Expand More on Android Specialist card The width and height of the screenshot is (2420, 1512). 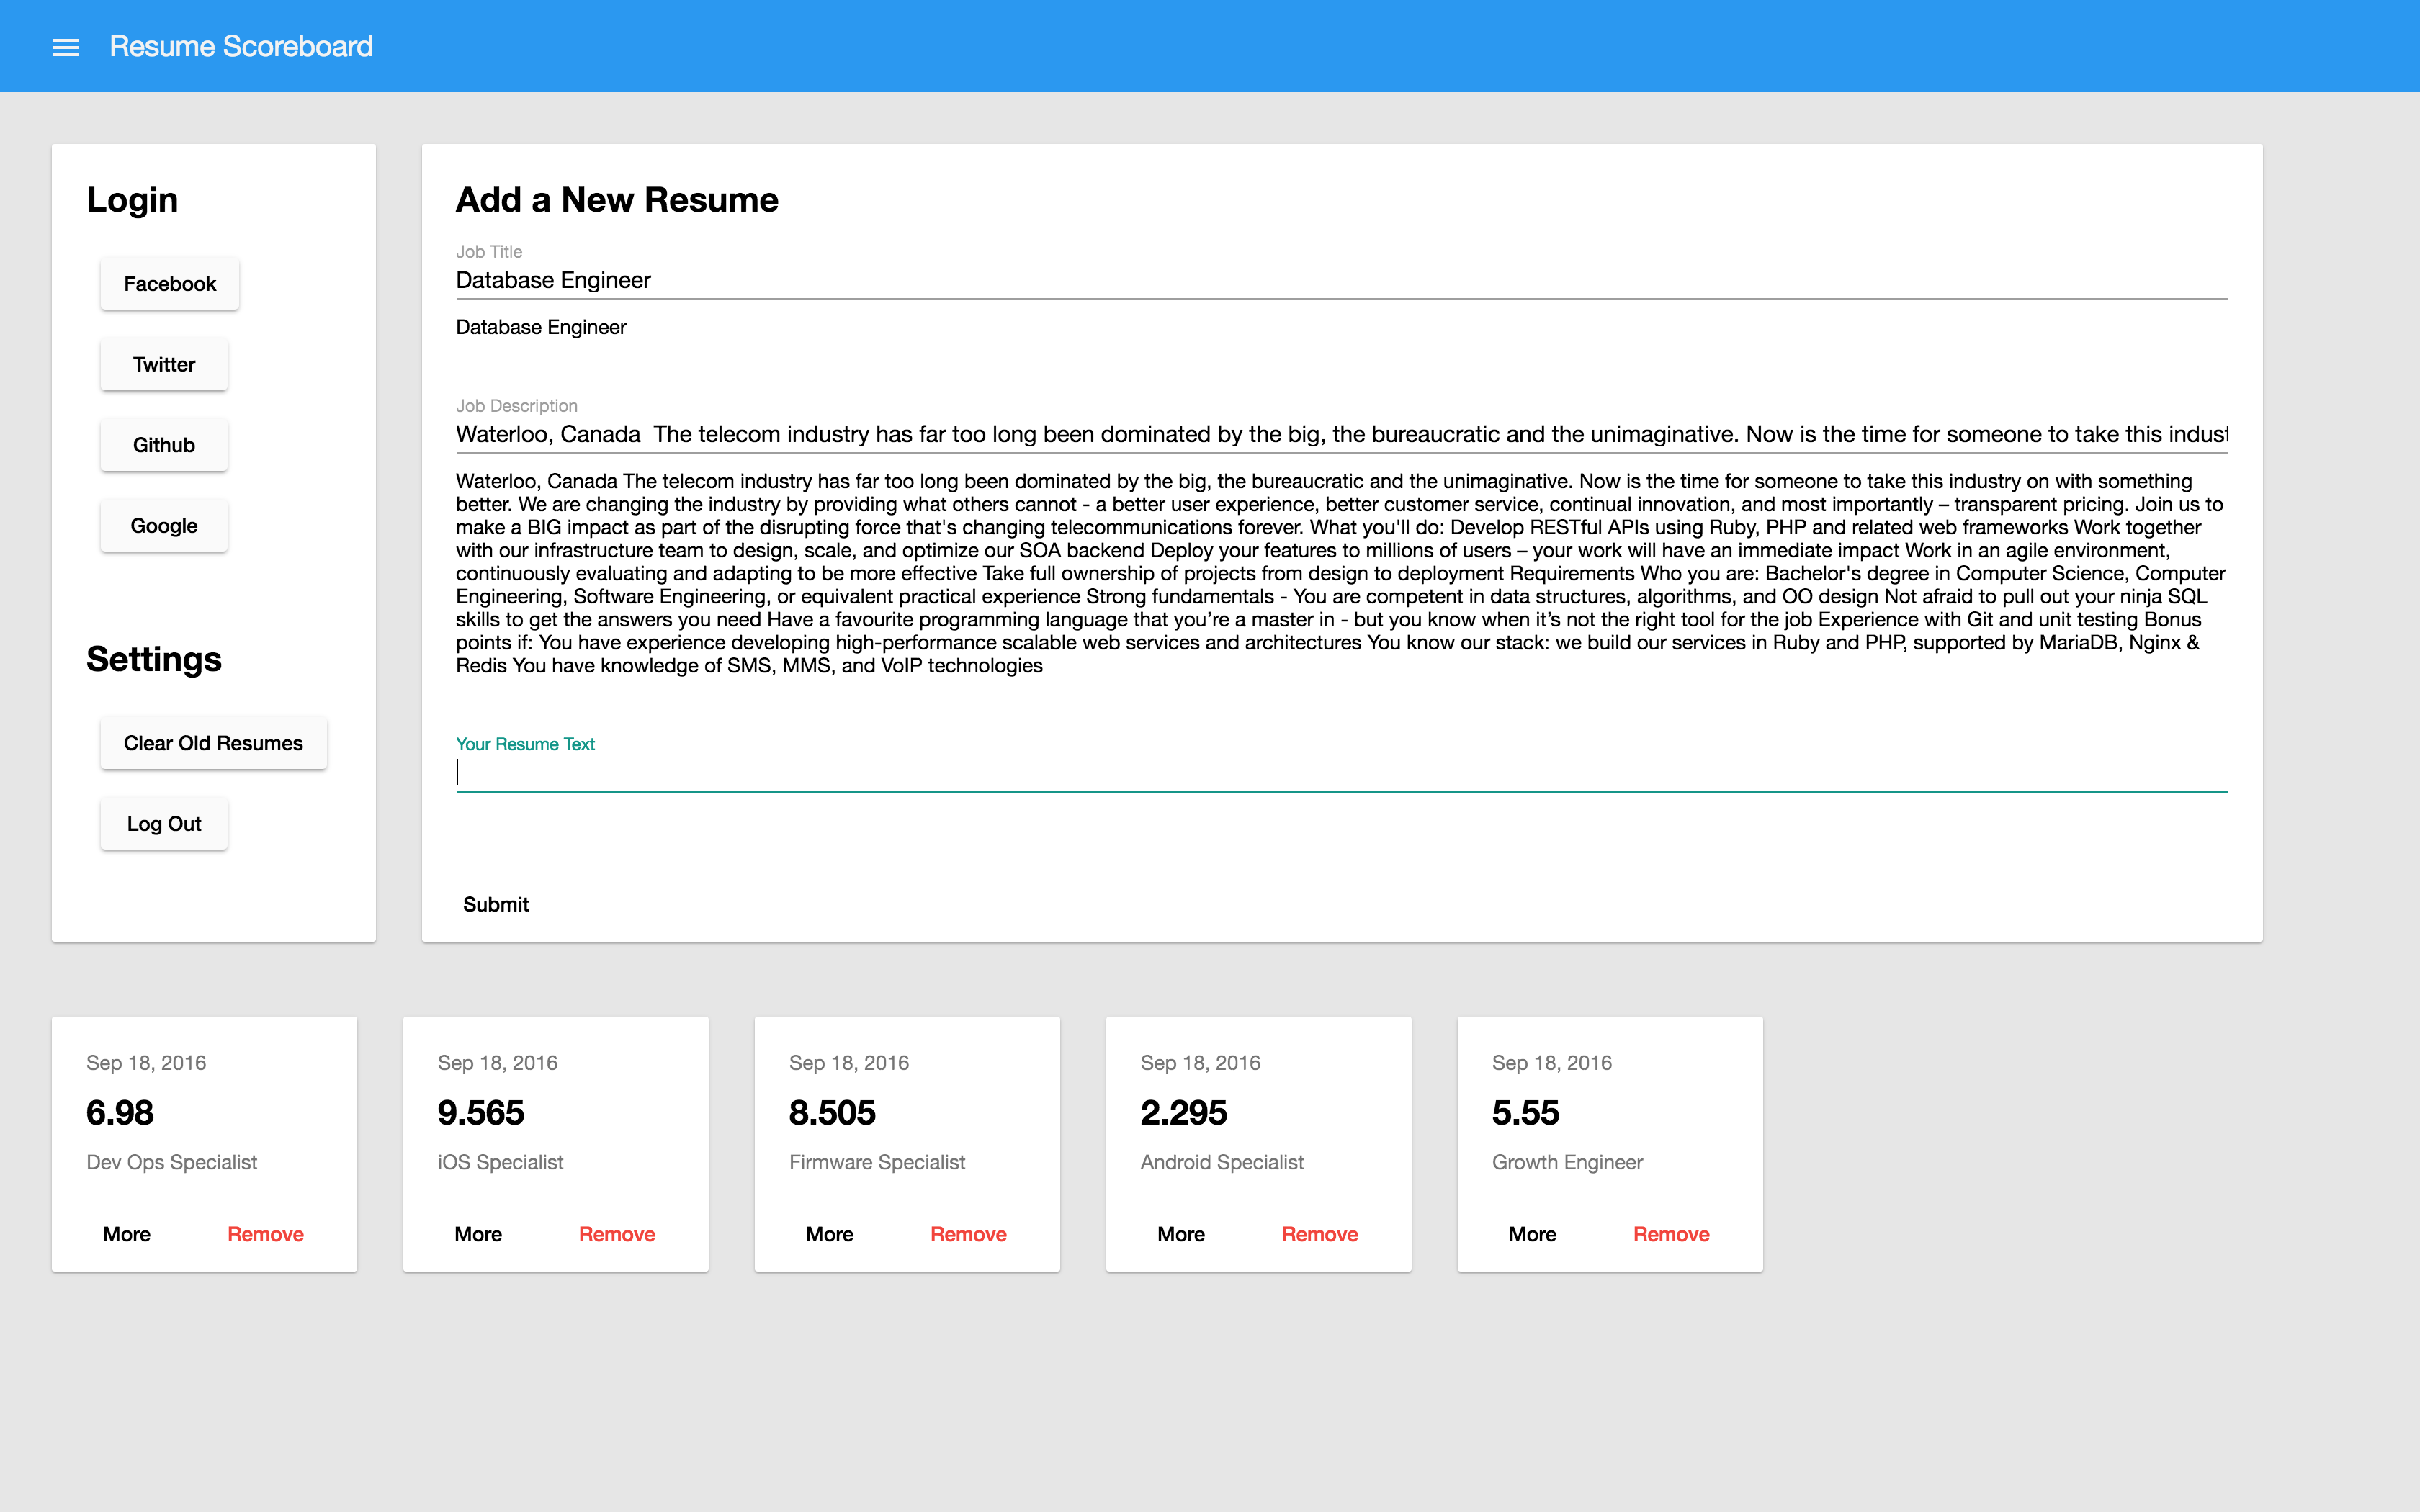pyautogui.click(x=1181, y=1234)
